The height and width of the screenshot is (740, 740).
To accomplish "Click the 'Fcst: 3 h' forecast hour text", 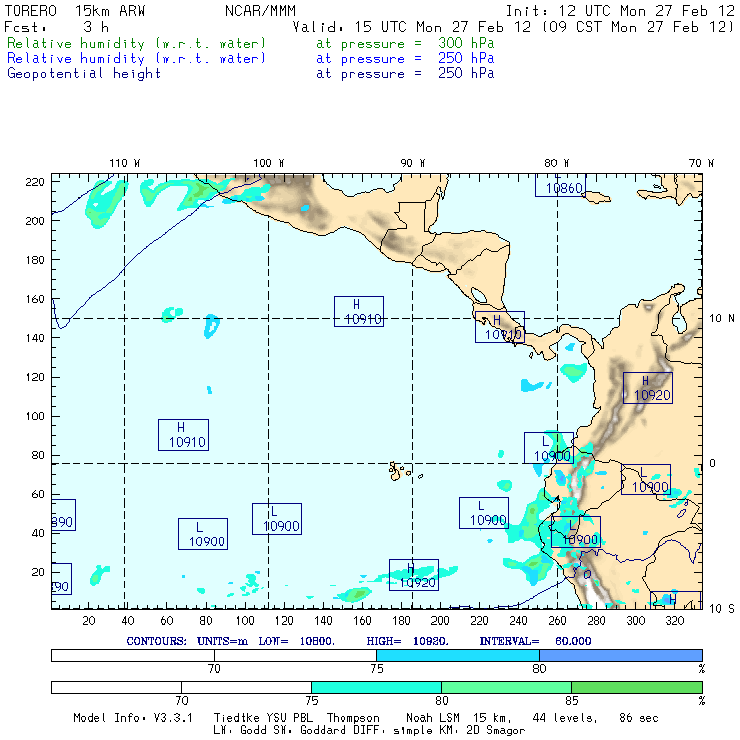I will coord(57,27).
